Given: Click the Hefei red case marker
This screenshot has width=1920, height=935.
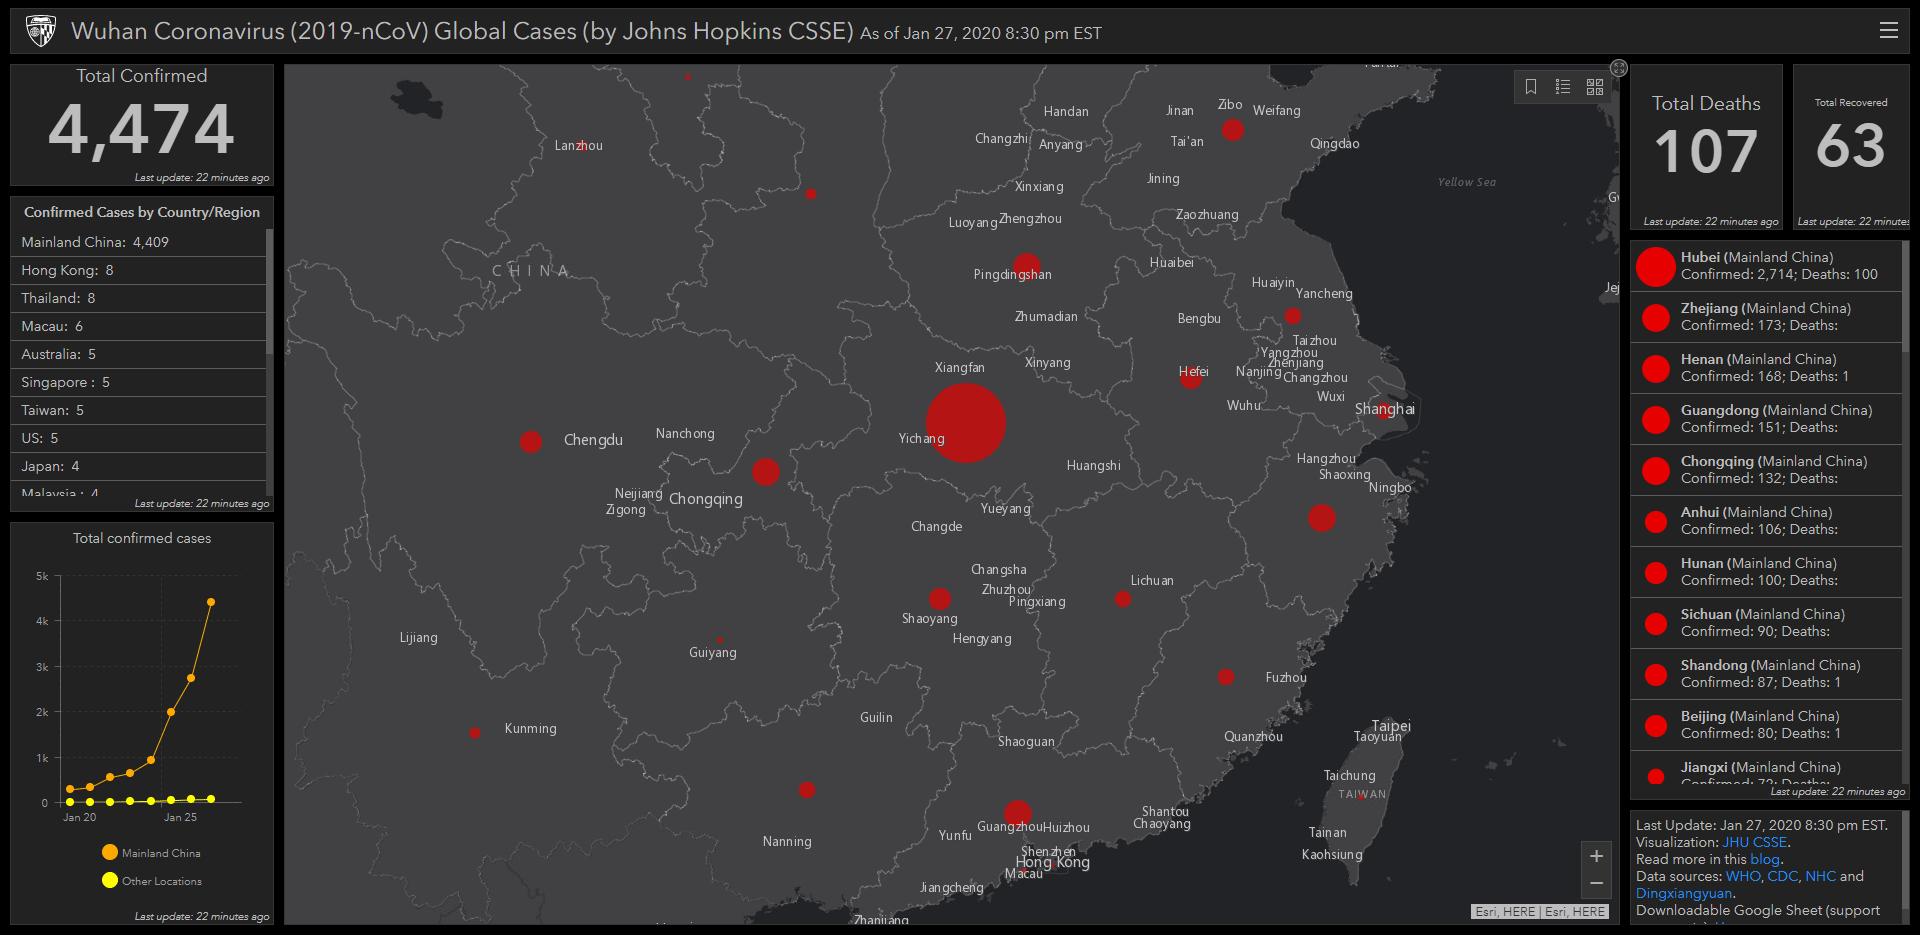Looking at the screenshot, I should [x=1190, y=377].
